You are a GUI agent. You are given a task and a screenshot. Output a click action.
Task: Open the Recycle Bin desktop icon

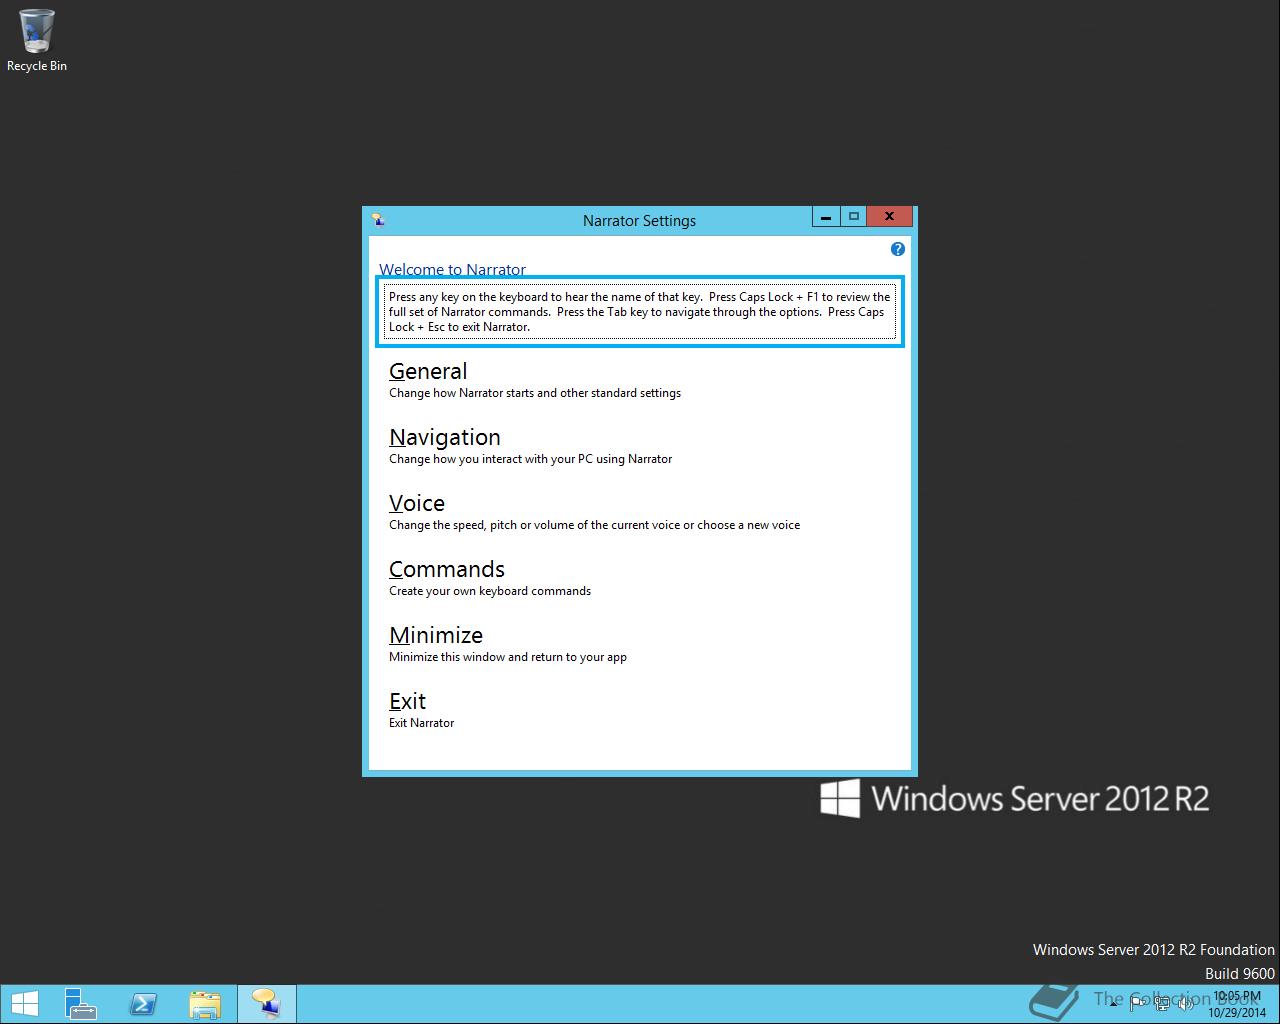point(37,41)
